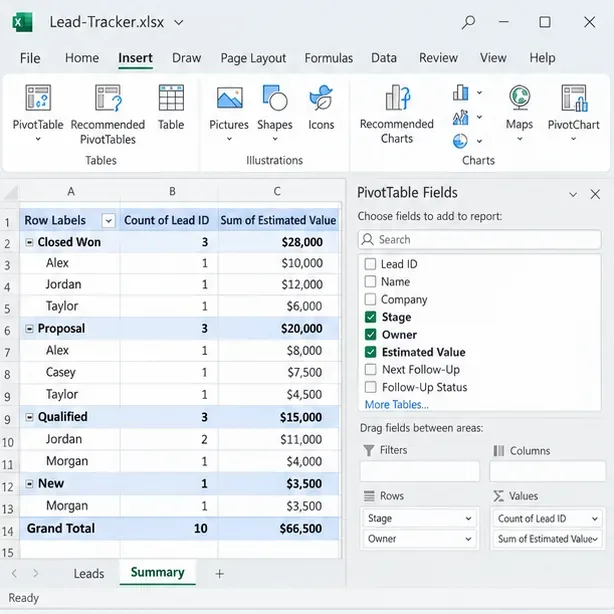Open the Pictures insert option

pyautogui.click(x=229, y=113)
